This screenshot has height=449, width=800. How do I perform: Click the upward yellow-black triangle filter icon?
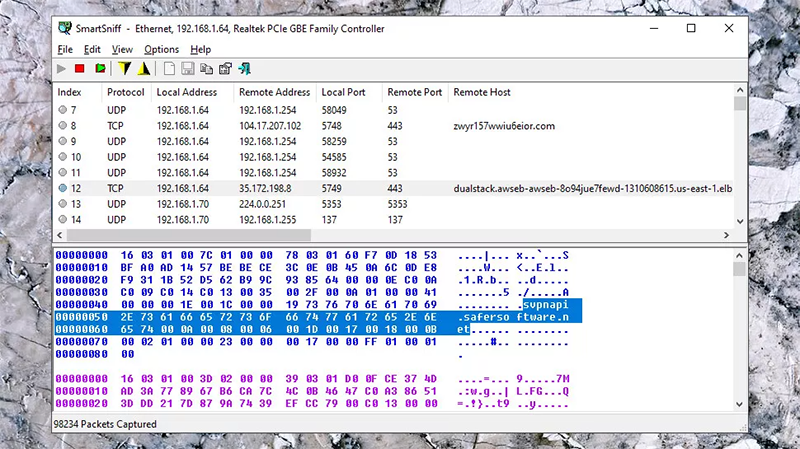144,68
